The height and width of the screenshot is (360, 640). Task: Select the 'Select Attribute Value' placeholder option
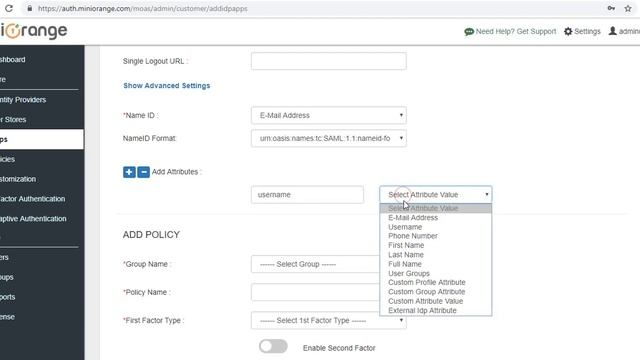coord(436,208)
